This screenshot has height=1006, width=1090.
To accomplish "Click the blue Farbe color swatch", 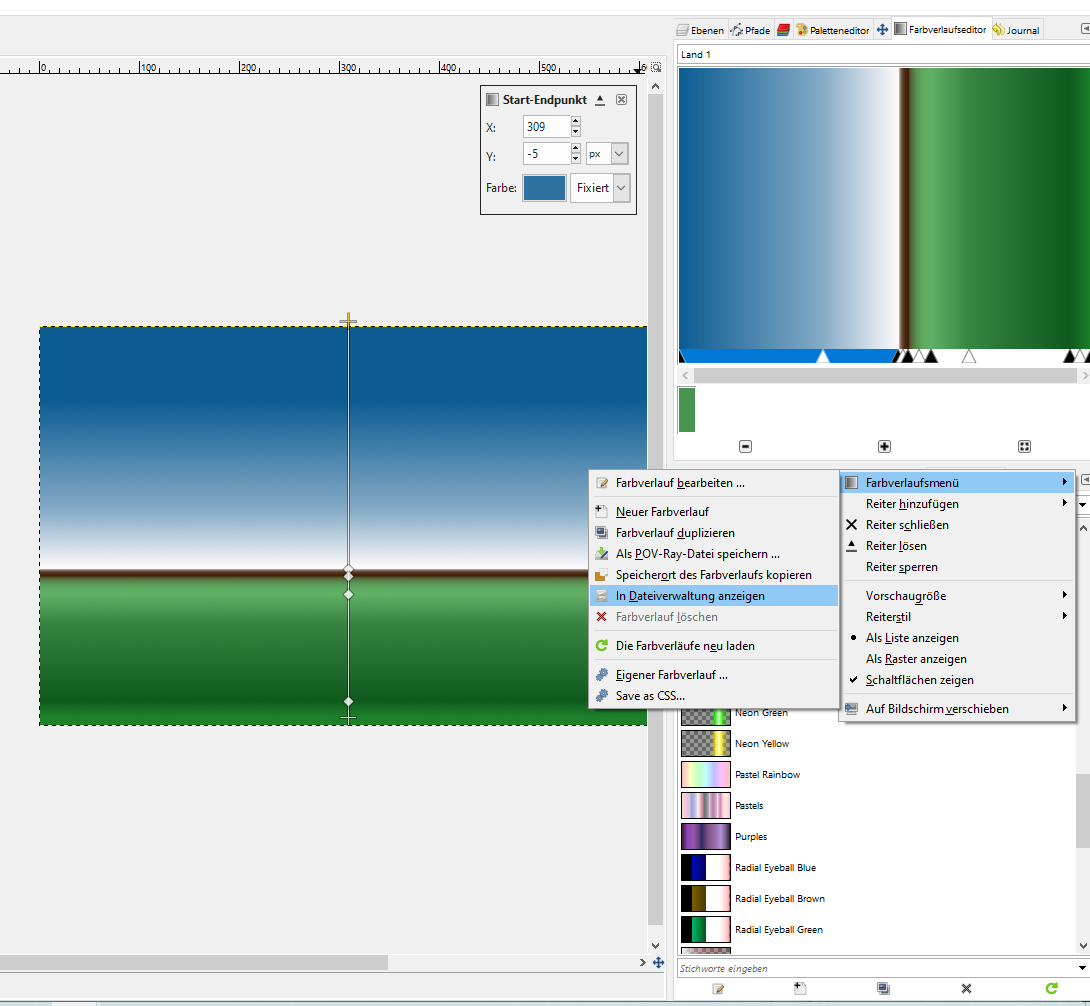I will click(x=544, y=188).
